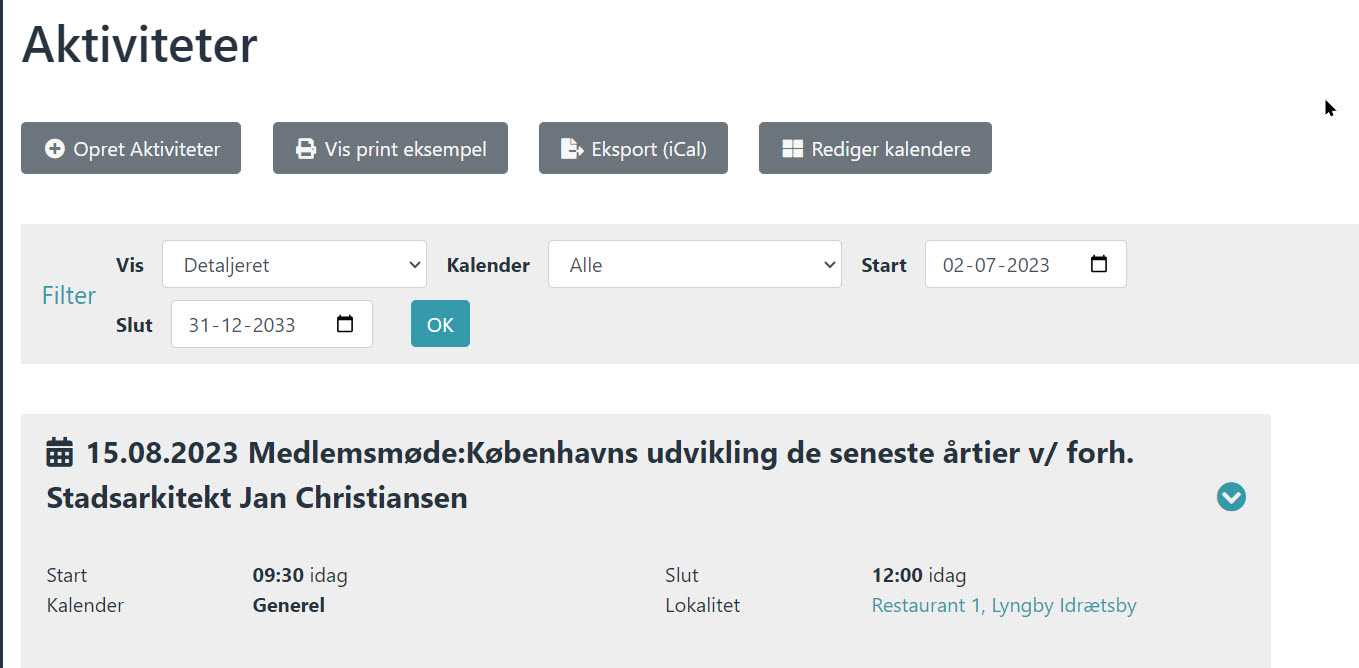The width and height of the screenshot is (1359, 668).
Task: Open the Vis dropdown showing Detaljeret
Action: [294, 265]
